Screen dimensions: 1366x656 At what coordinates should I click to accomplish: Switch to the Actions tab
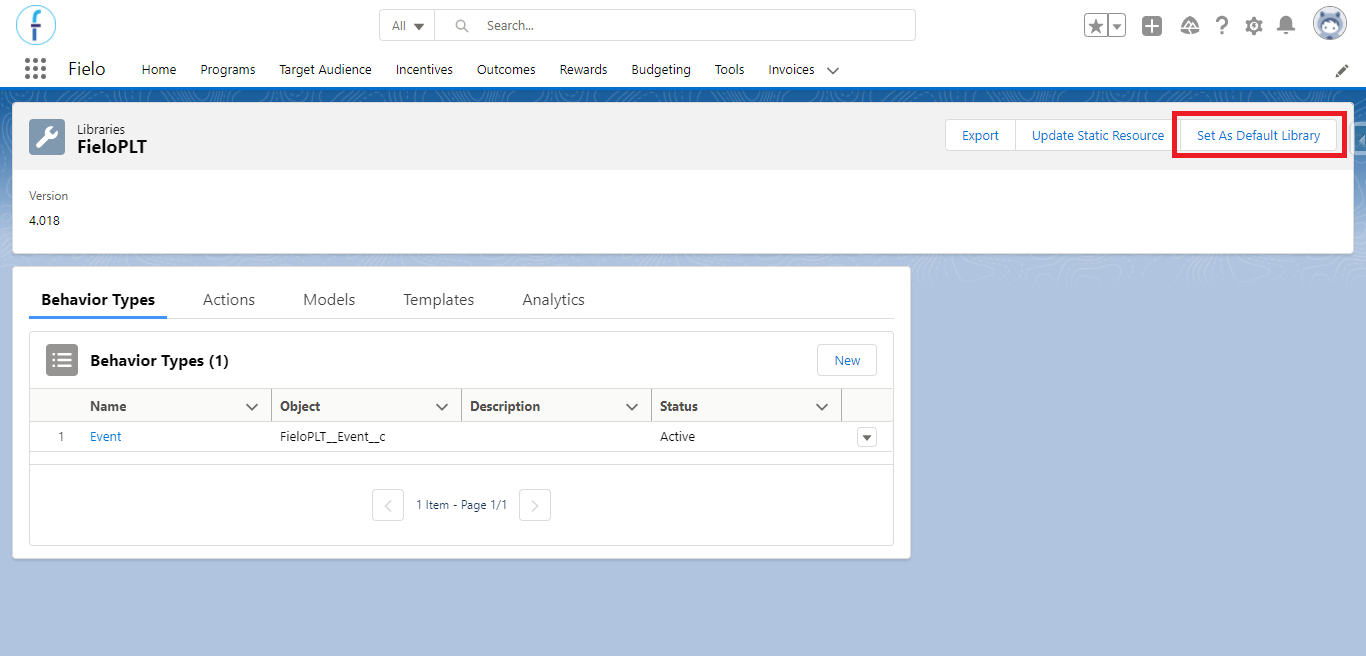[x=229, y=300]
